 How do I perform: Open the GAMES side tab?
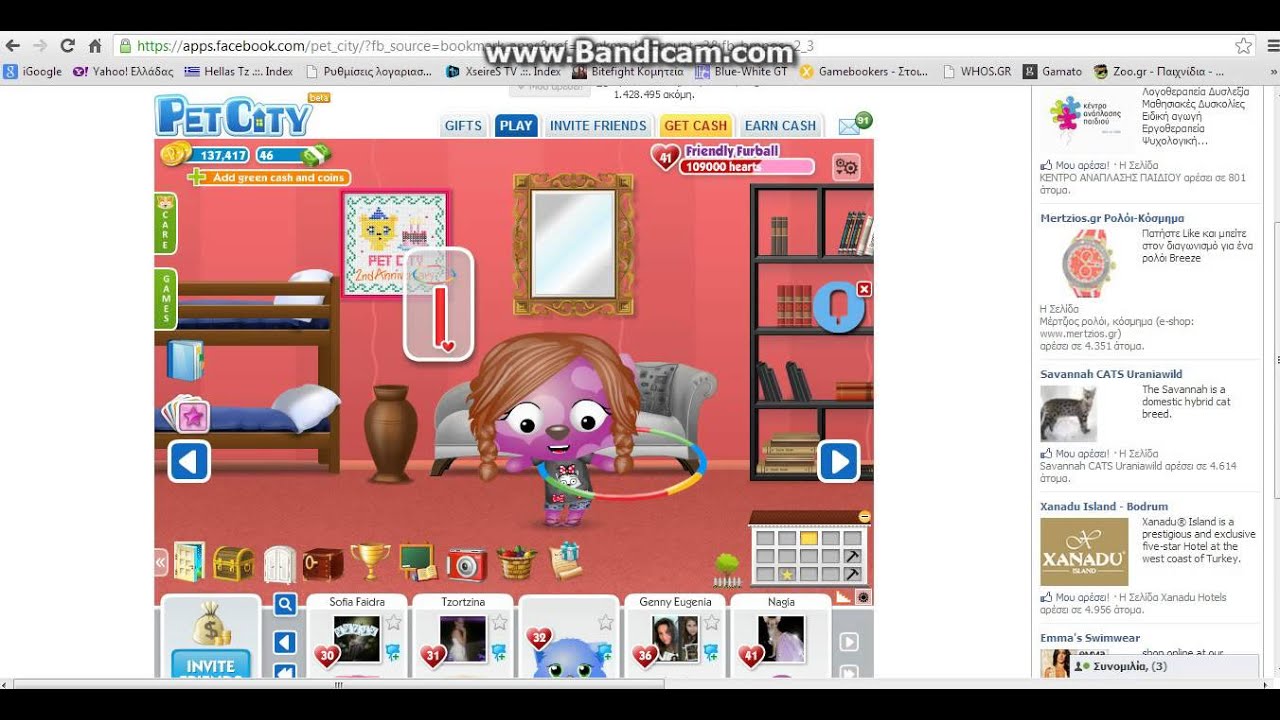click(165, 298)
